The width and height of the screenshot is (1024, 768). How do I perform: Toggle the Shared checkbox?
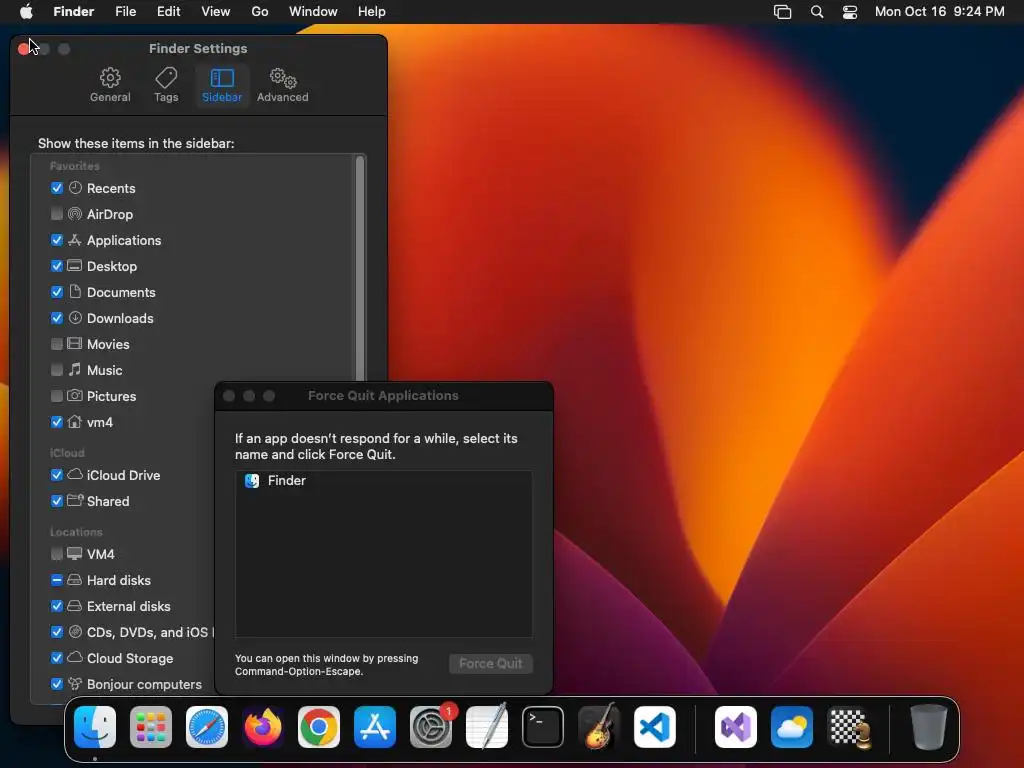click(x=57, y=501)
